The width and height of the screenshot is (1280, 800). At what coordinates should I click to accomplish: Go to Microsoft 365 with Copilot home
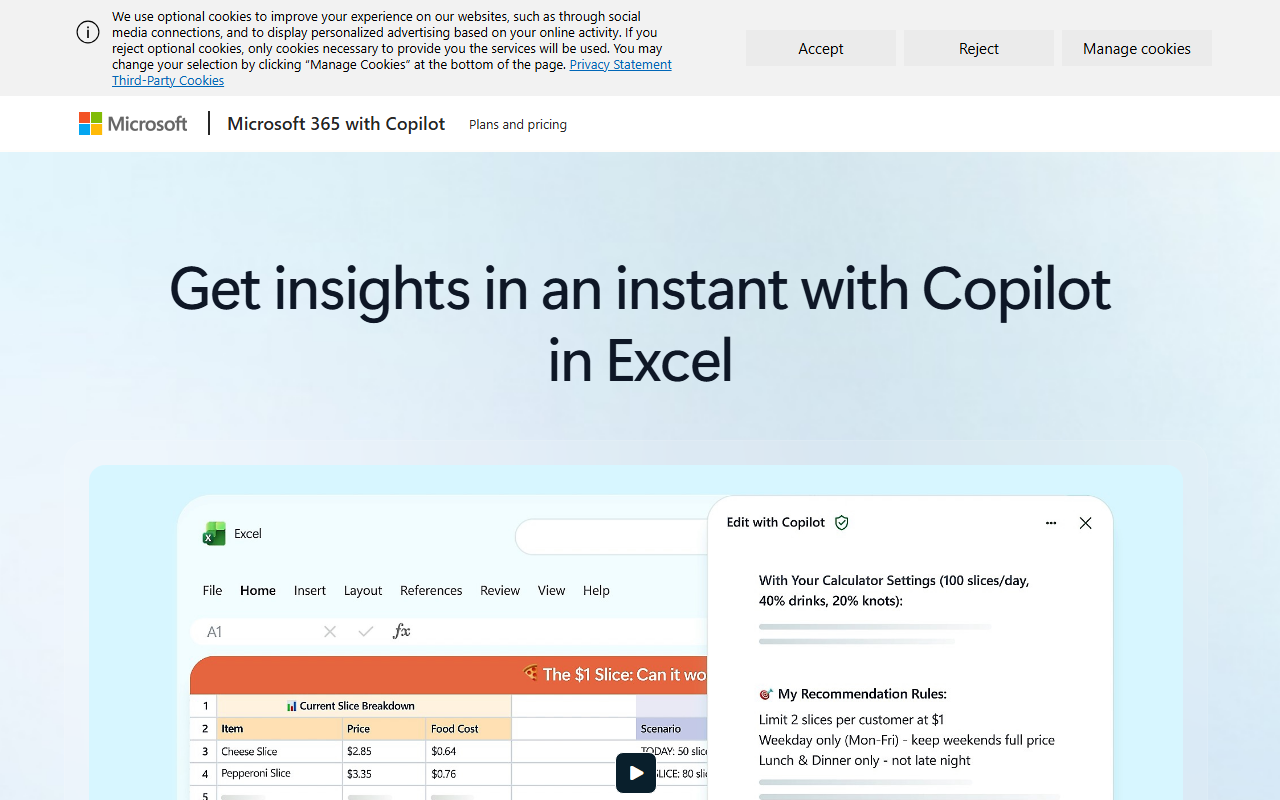[x=336, y=123]
